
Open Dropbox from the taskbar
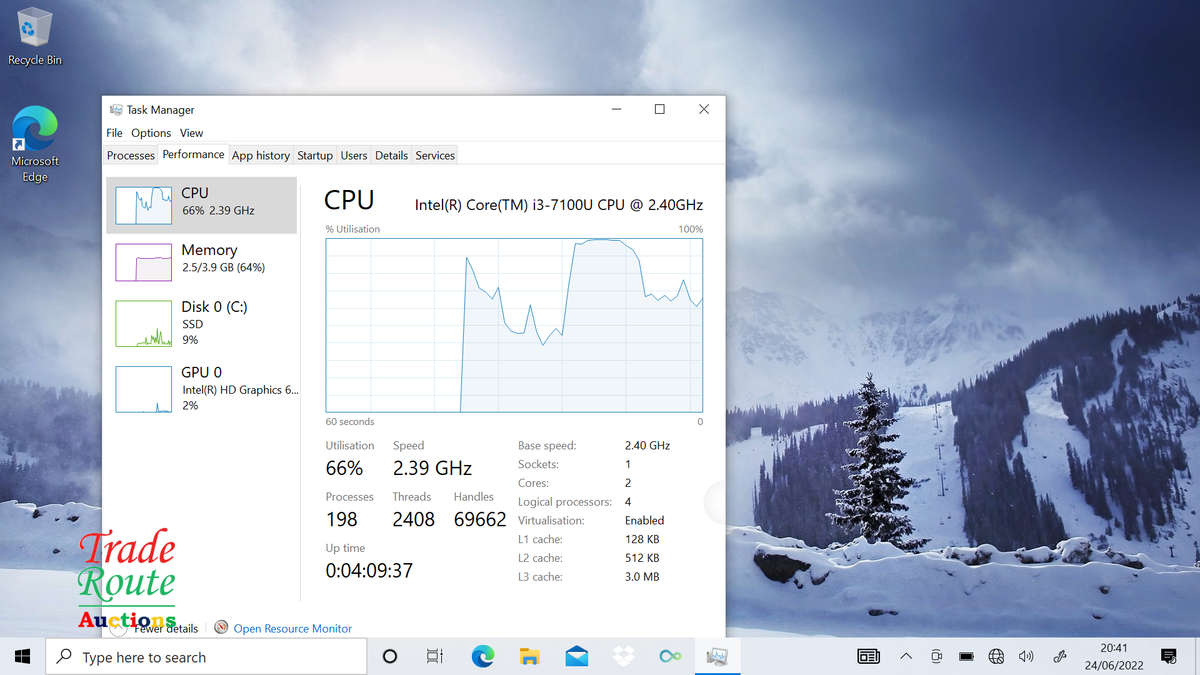coord(623,657)
